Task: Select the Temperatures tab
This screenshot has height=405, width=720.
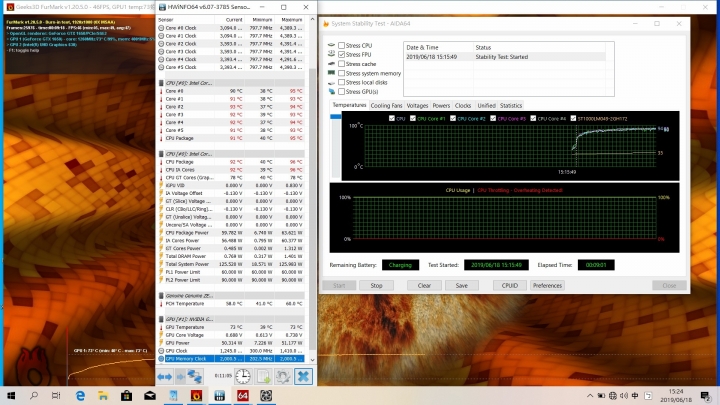Action: pyautogui.click(x=349, y=105)
